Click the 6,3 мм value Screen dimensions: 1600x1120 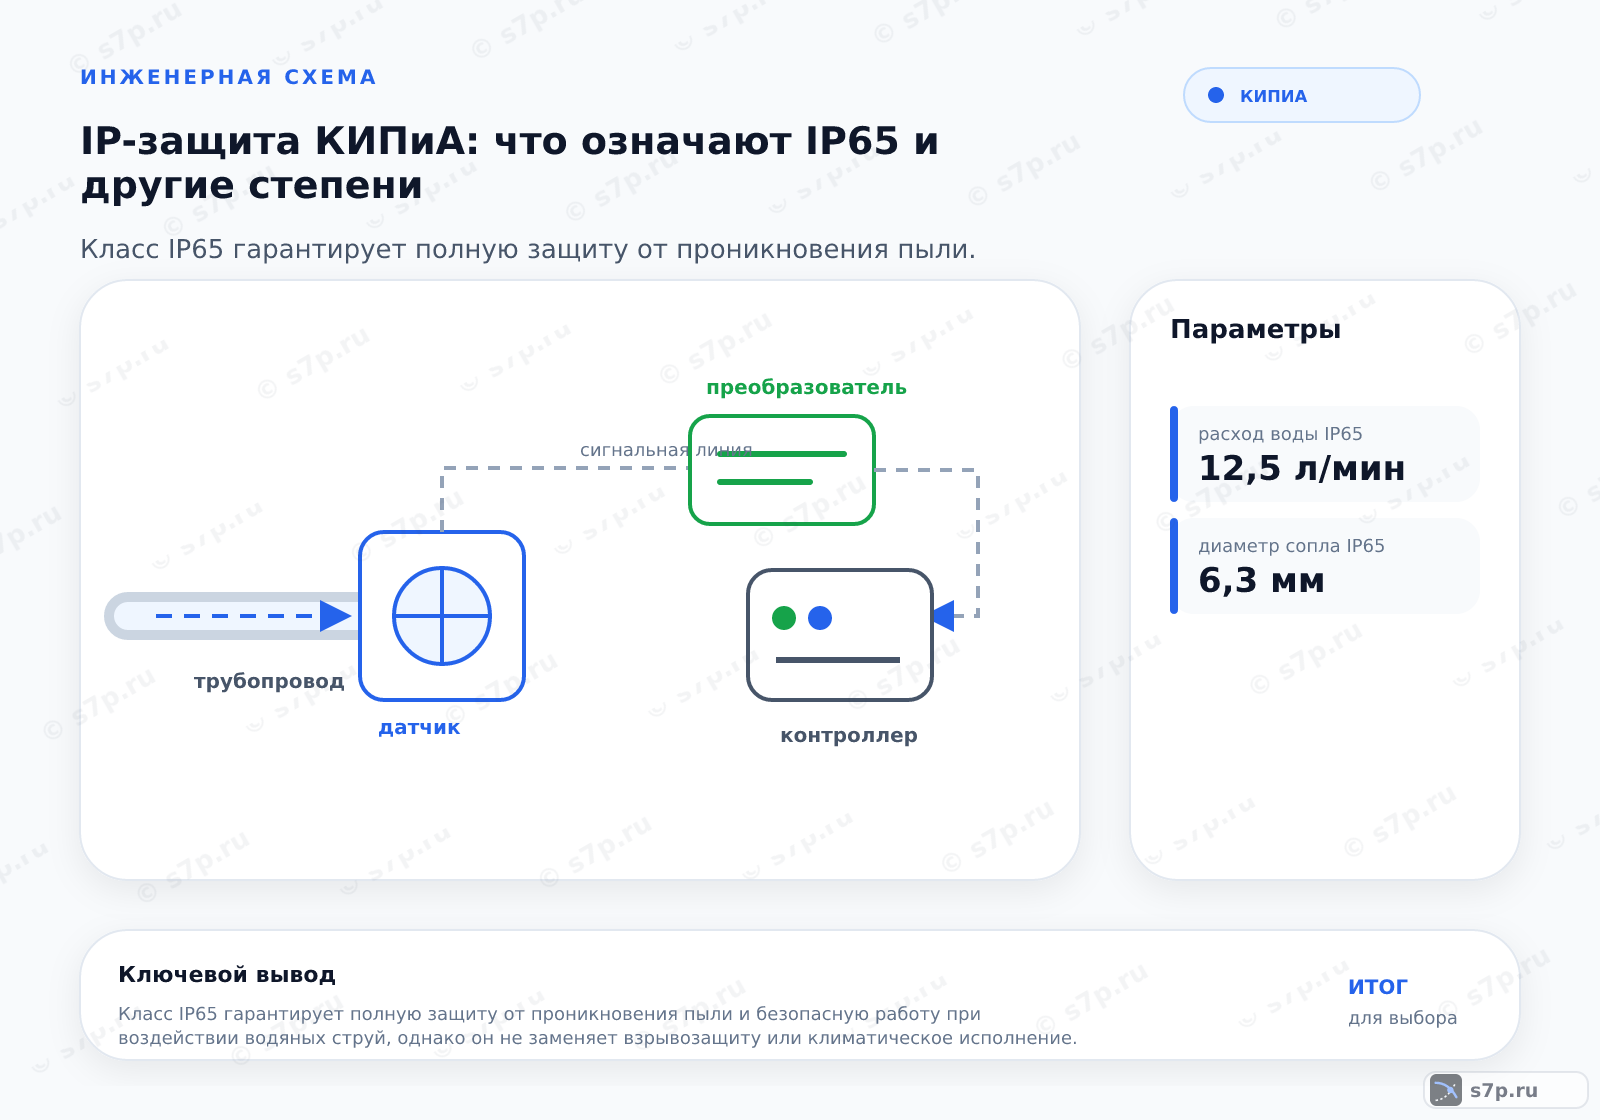(1262, 581)
